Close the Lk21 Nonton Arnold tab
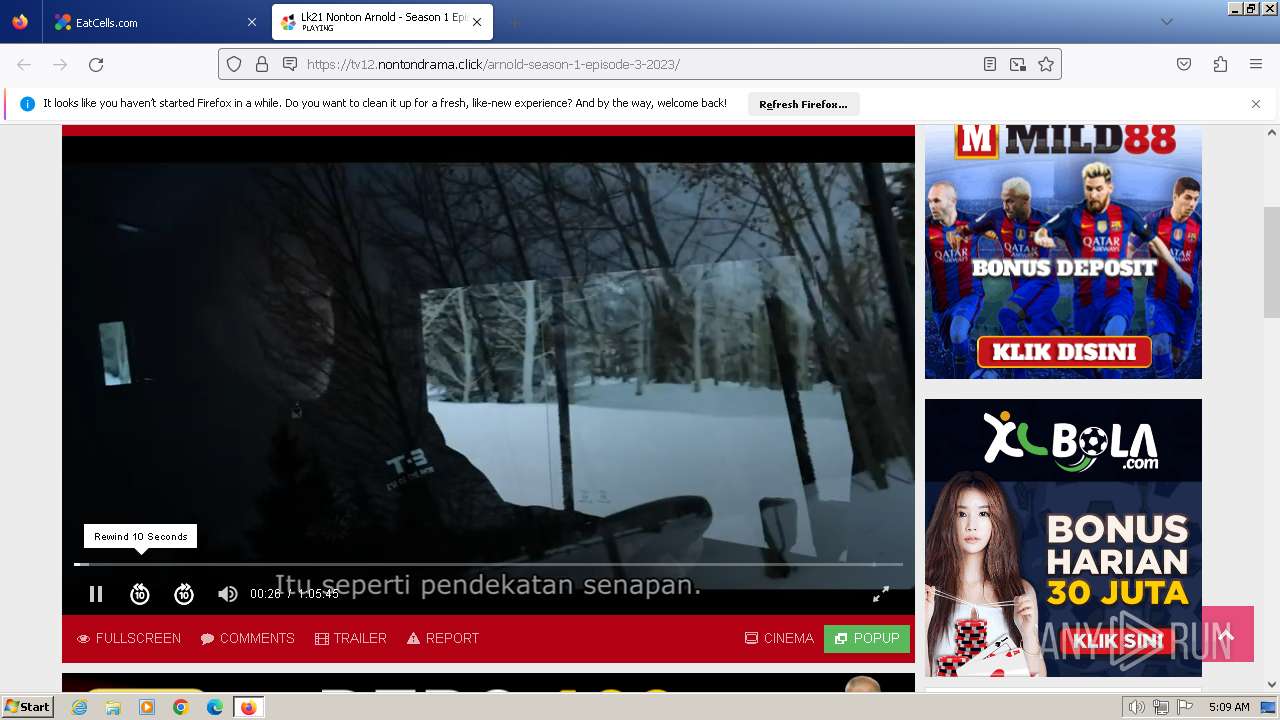The height and width of the screenshot is (720, 1280). [477, 22]
